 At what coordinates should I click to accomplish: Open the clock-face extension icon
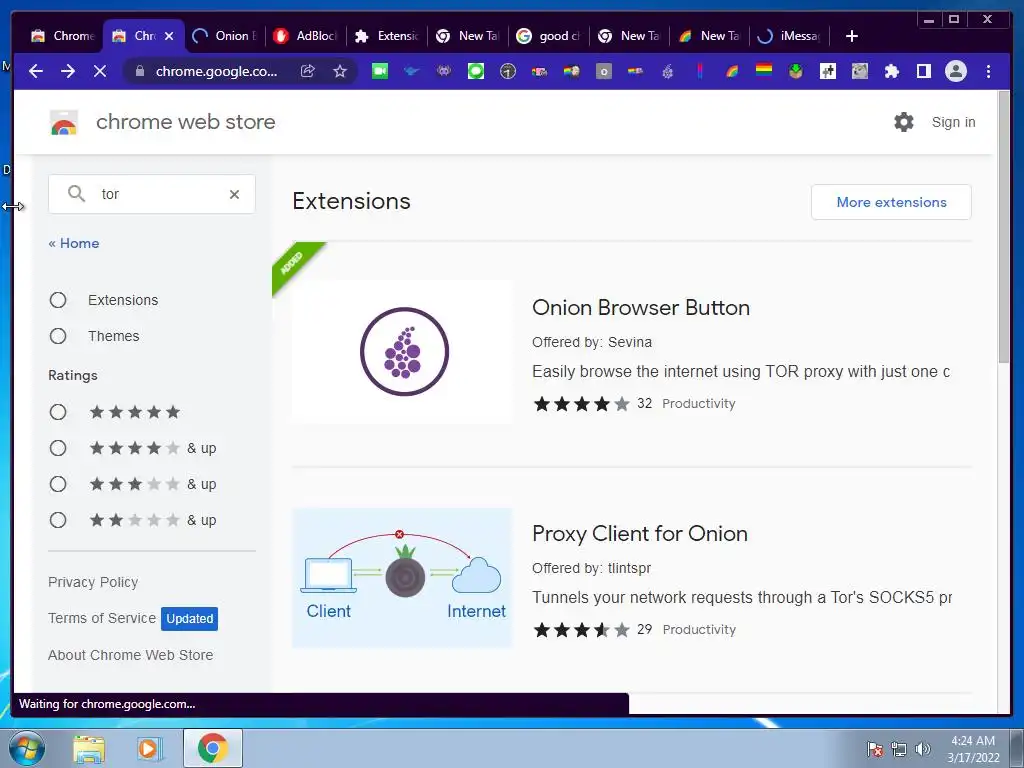tap(507, 71)
